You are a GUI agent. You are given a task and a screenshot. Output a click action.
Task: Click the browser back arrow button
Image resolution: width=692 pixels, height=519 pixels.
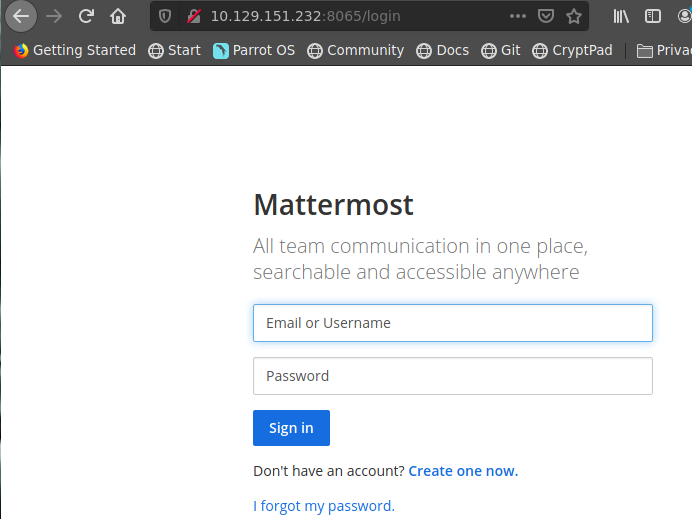click(20, 16)
